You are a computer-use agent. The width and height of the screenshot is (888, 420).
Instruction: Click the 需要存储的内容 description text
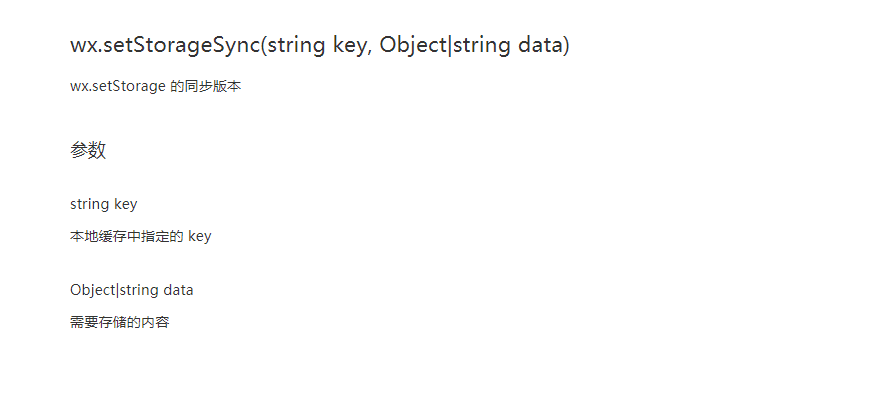coord(120,322)
